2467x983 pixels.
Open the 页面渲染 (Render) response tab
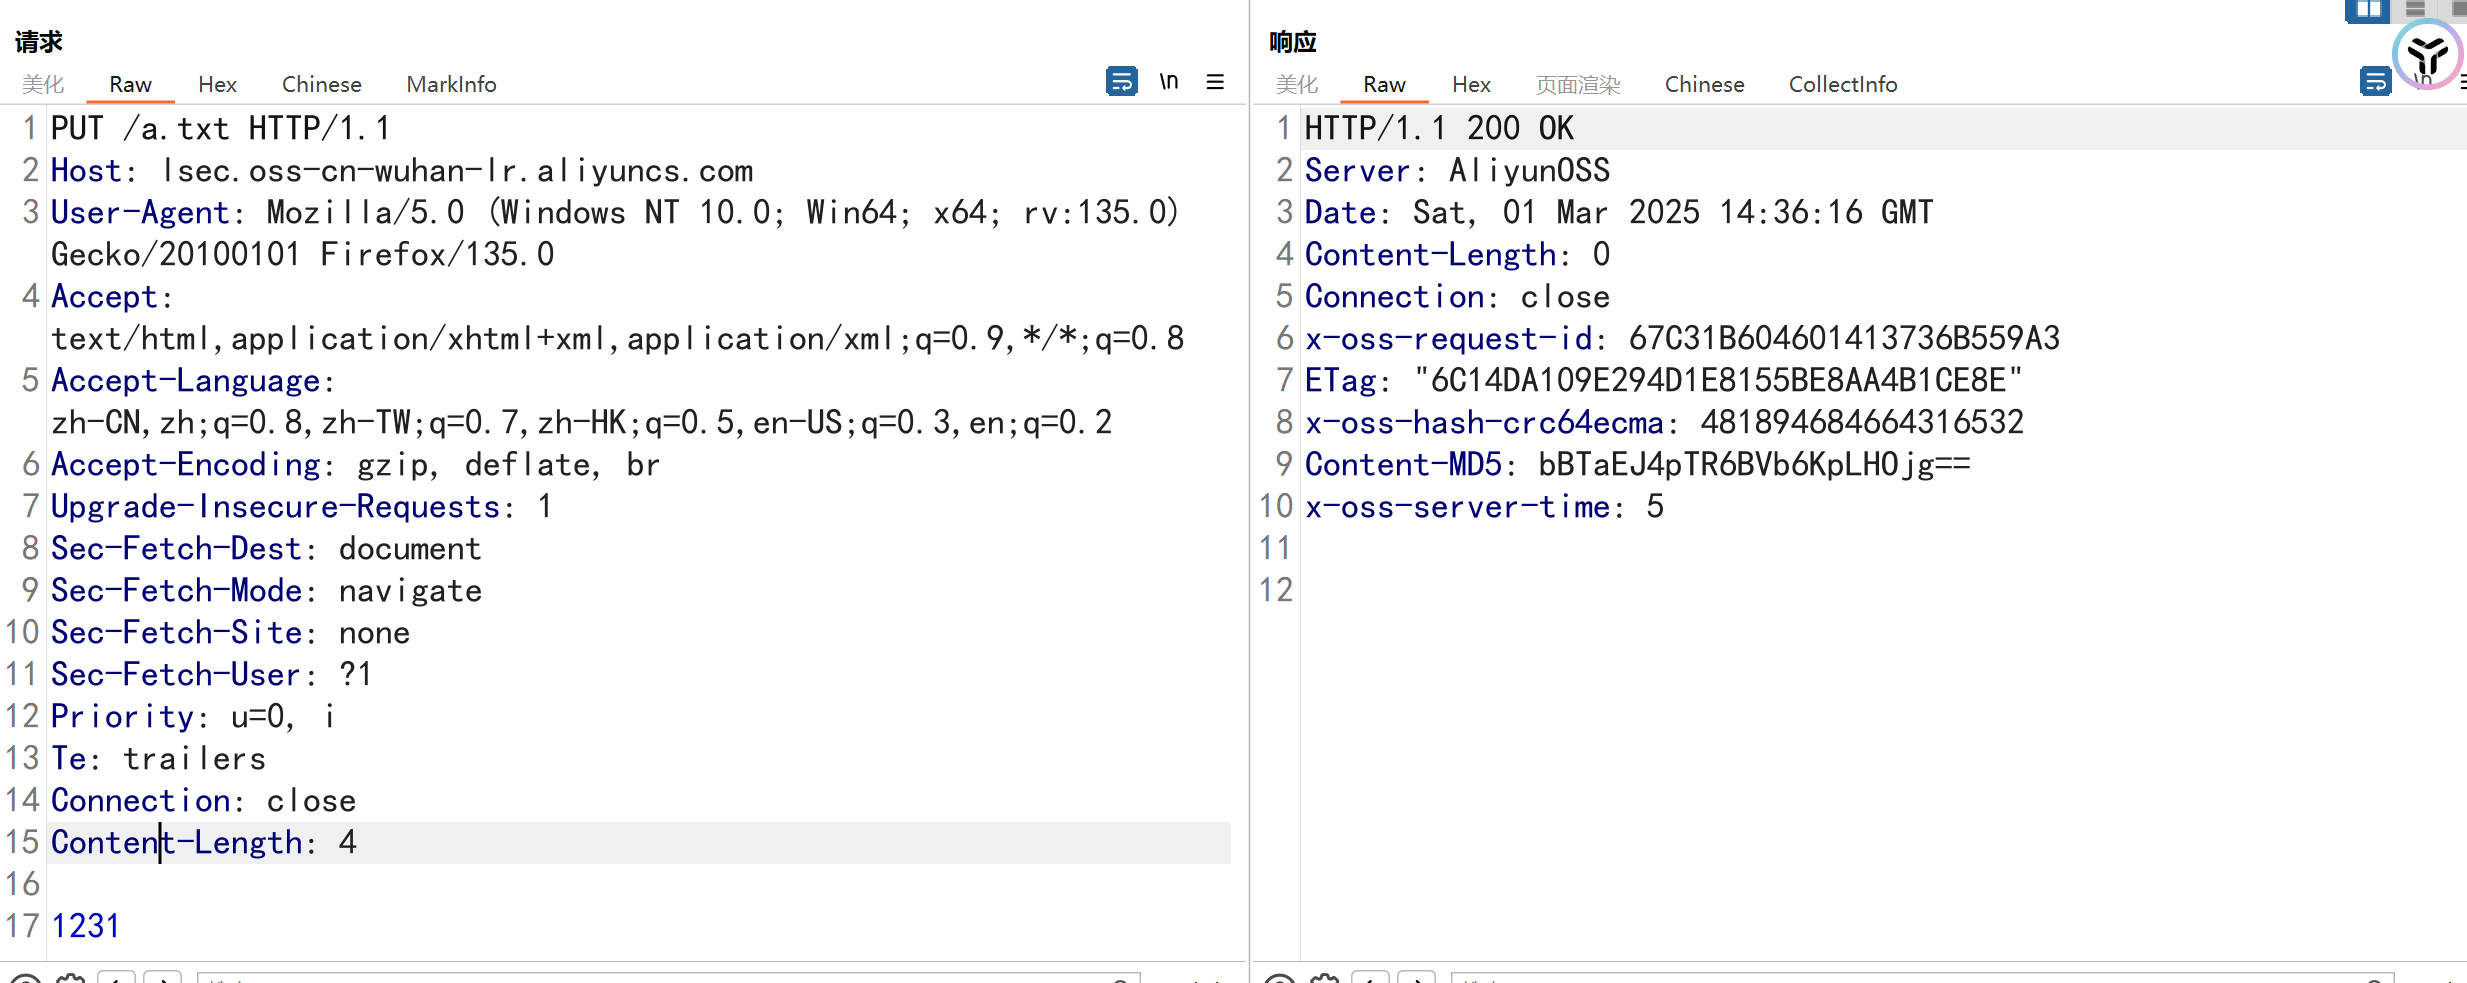[1577, 84]
